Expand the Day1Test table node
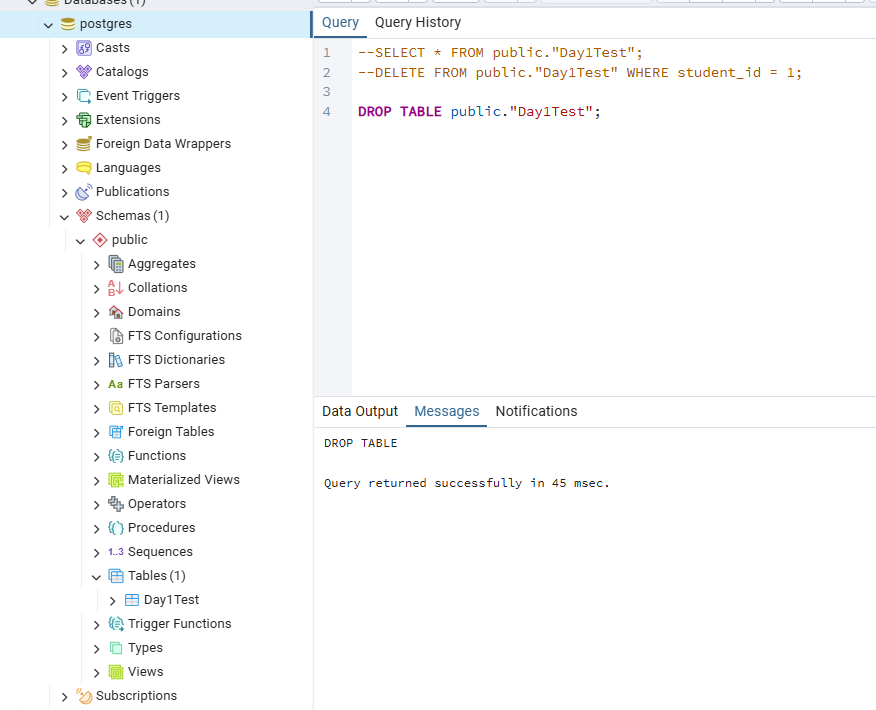The image size is (876, 710). 113,602
